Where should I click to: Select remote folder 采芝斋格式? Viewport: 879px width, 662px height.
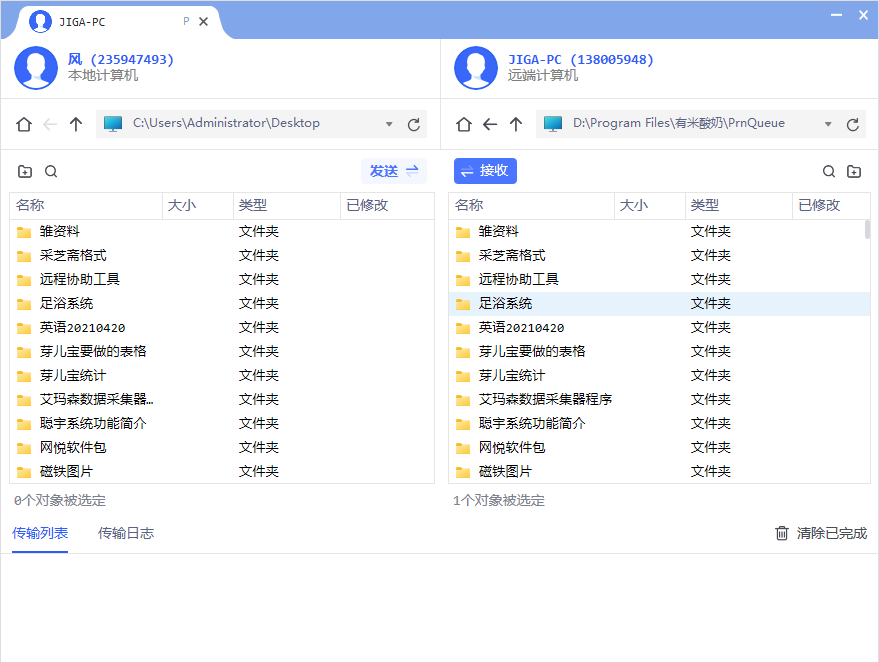(x=659, y=256)
